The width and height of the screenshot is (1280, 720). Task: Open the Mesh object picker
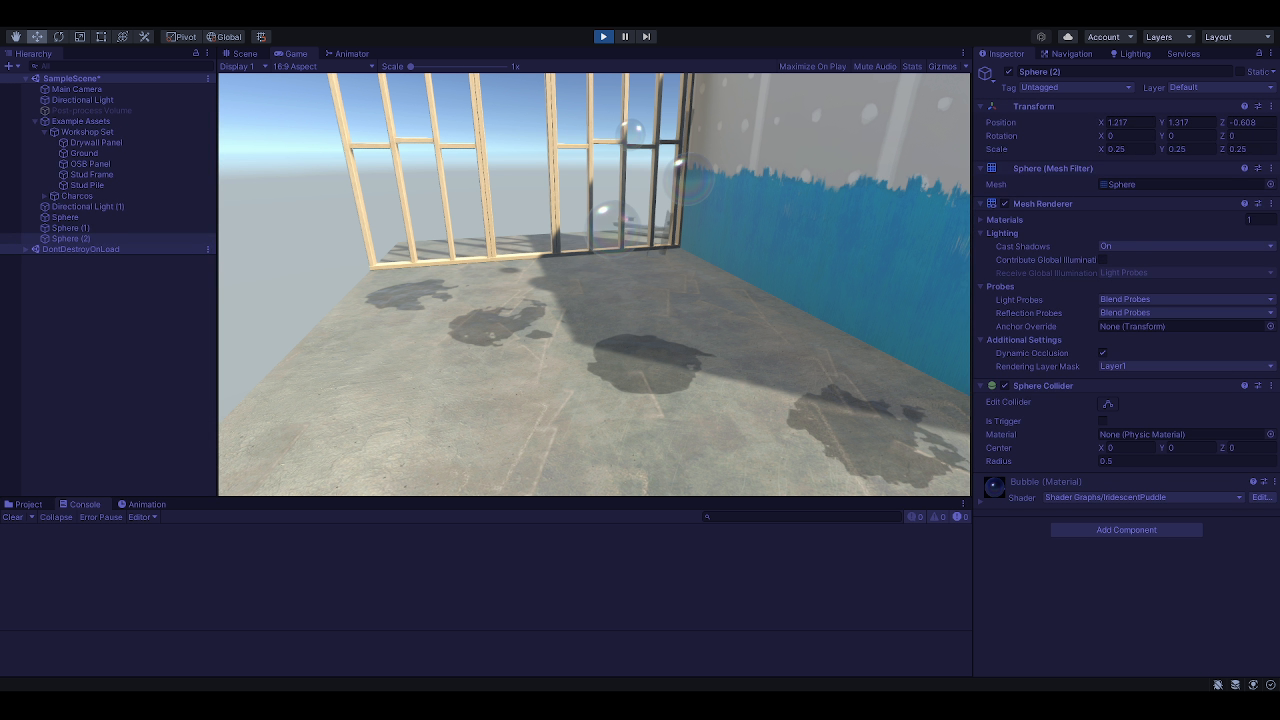[x=1271, y=184]
